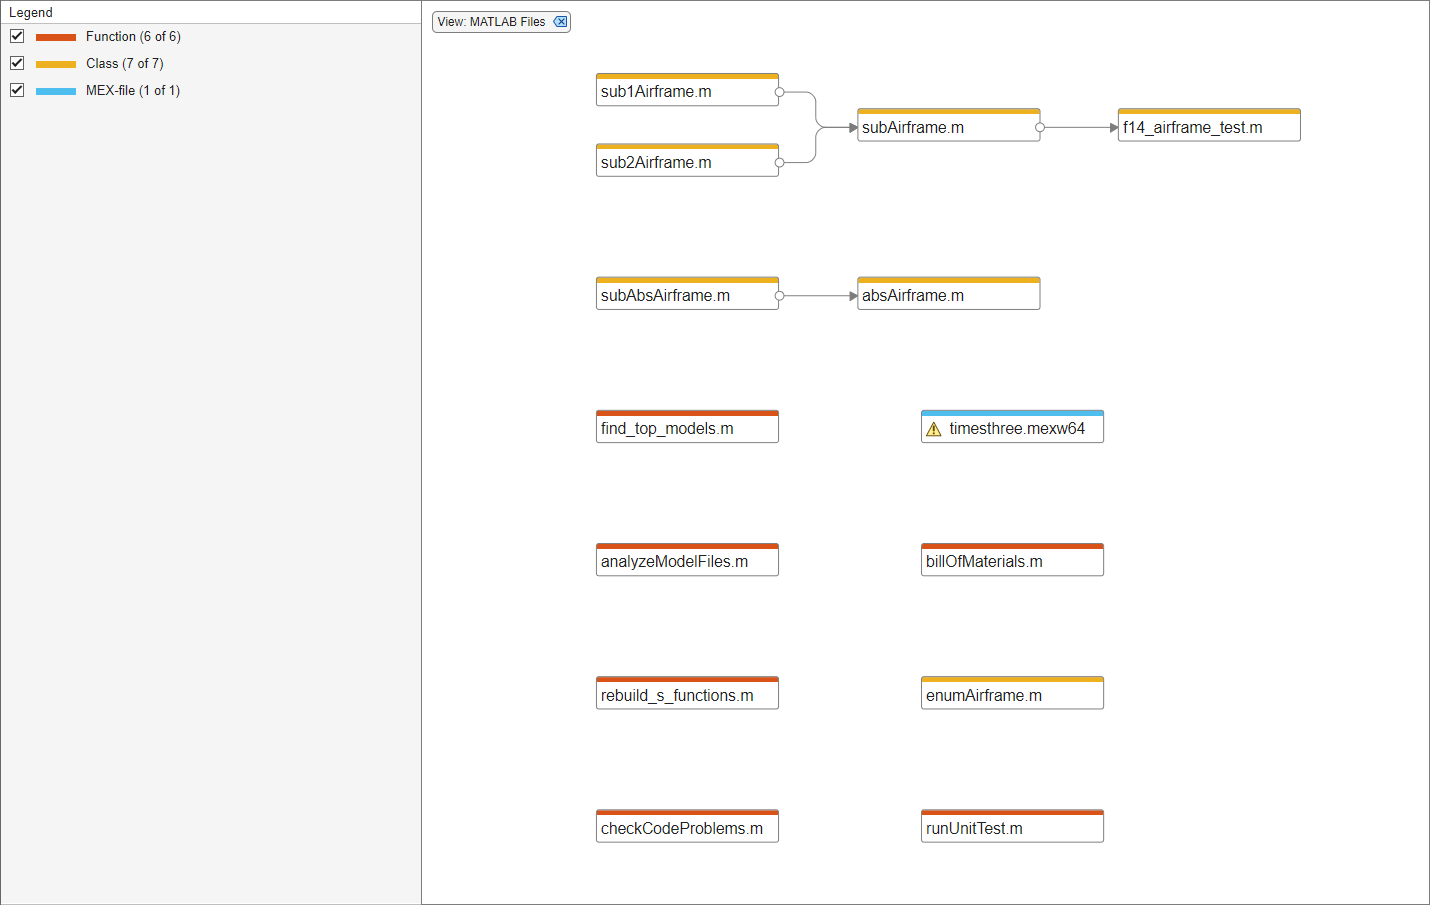Uncheck the Function legend checkbox
1430x905 pixels.
[17, 36]
